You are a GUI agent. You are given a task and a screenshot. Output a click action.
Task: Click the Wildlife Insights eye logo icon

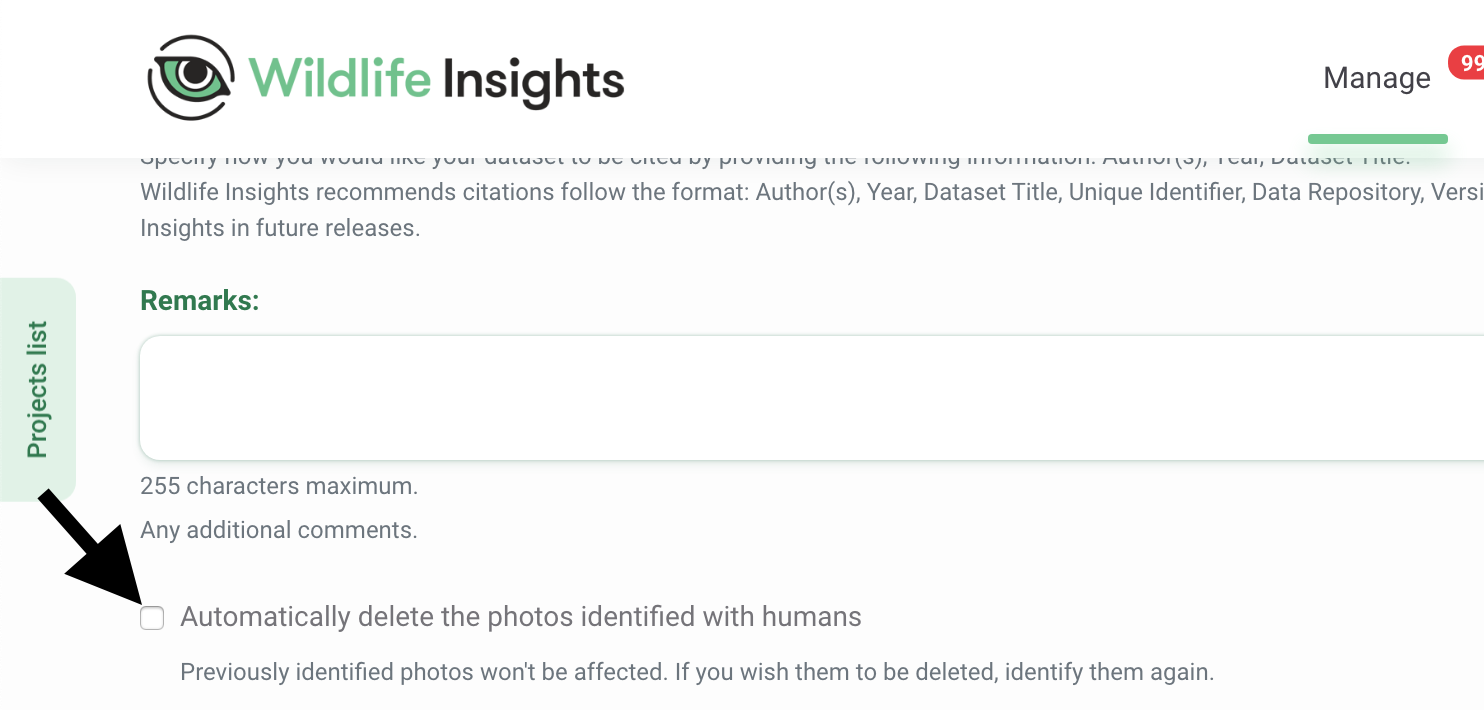pos(191,77)
